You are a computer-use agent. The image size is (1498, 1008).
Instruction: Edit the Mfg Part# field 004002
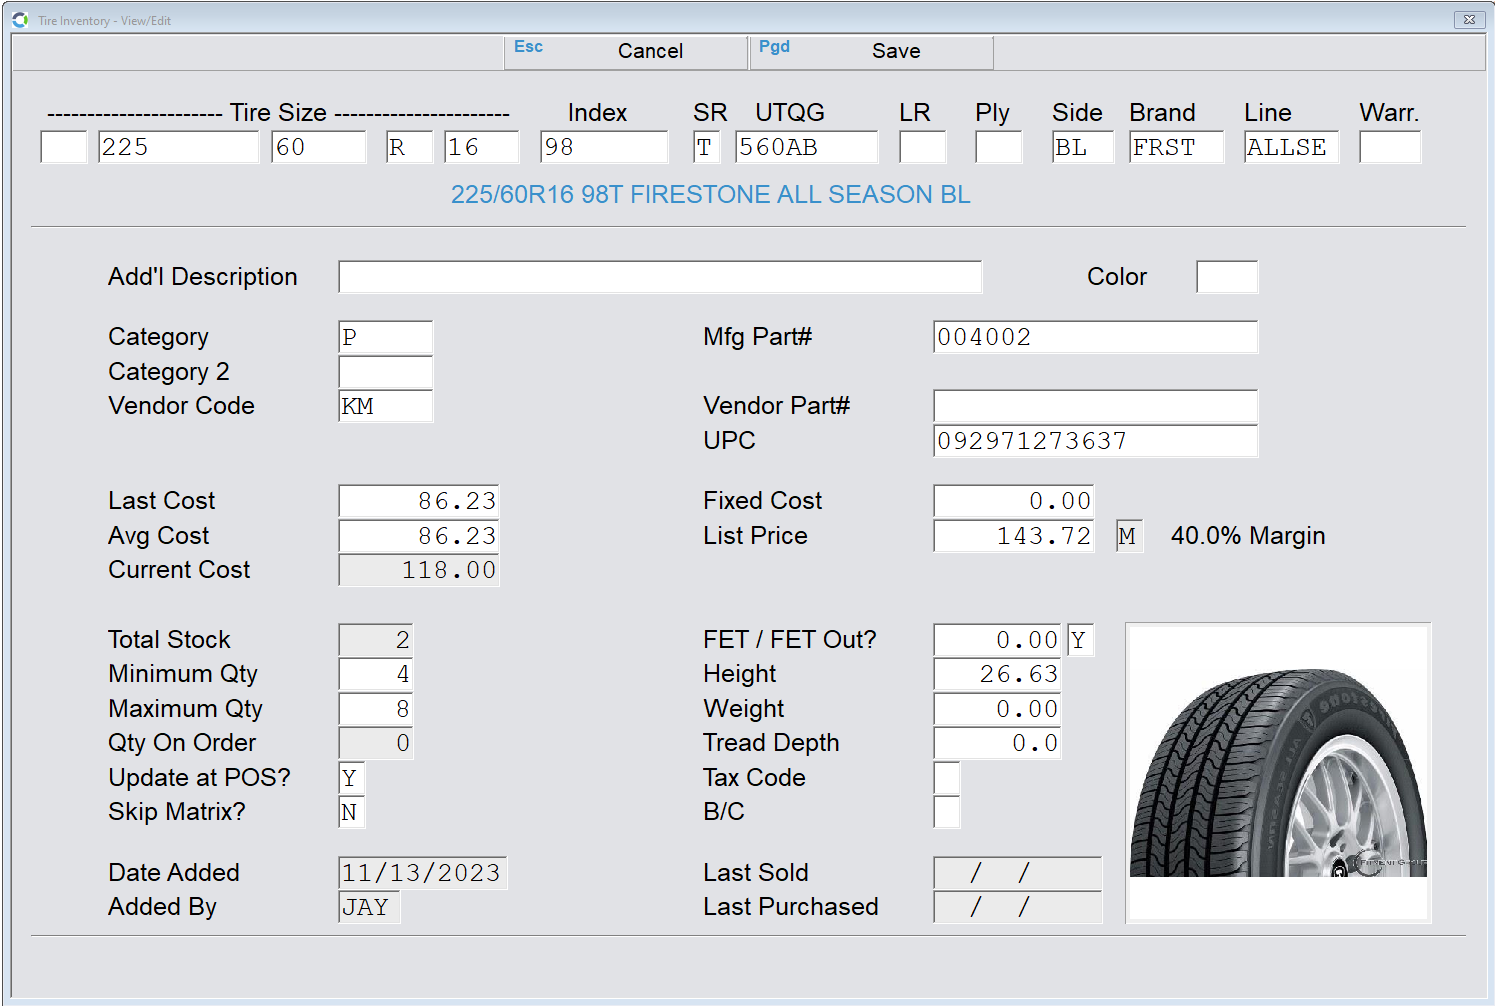coord(1096,337)
